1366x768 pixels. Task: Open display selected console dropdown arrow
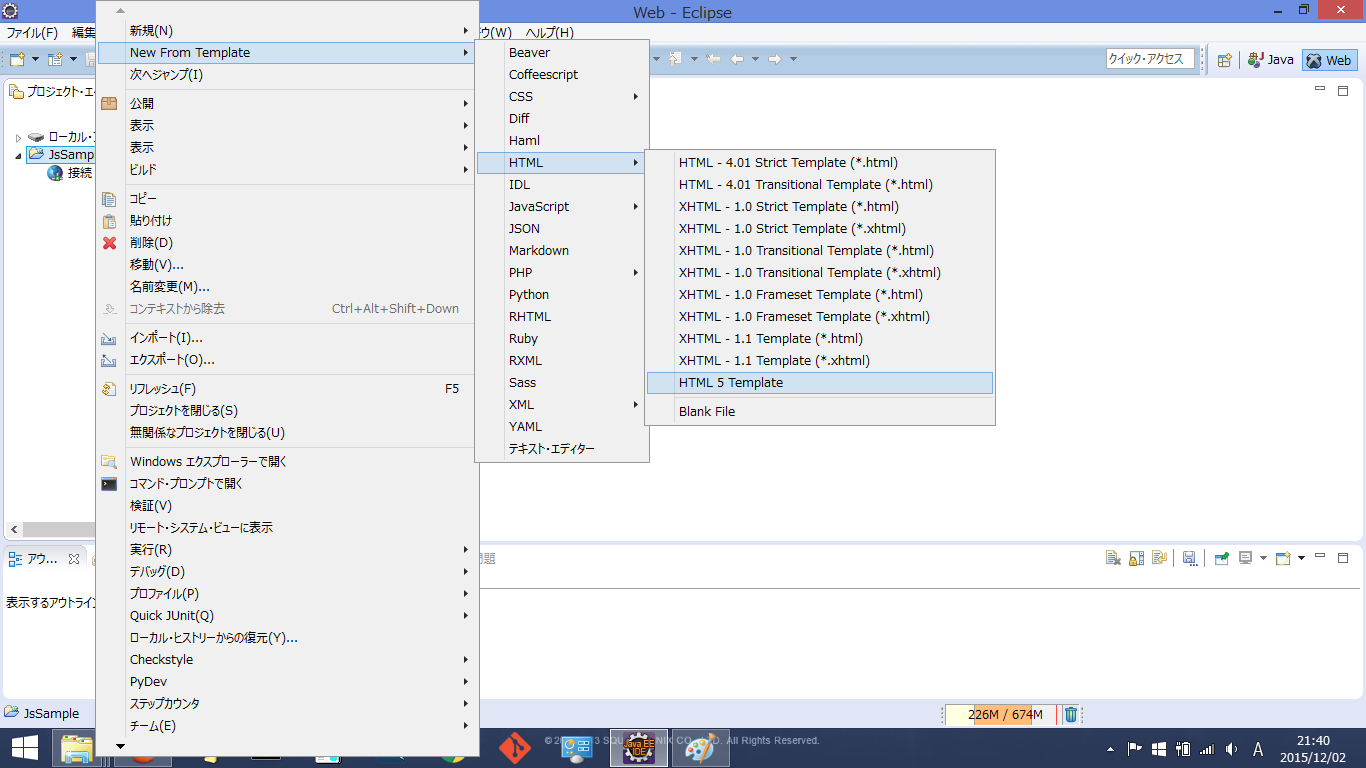pos(1263,558)
